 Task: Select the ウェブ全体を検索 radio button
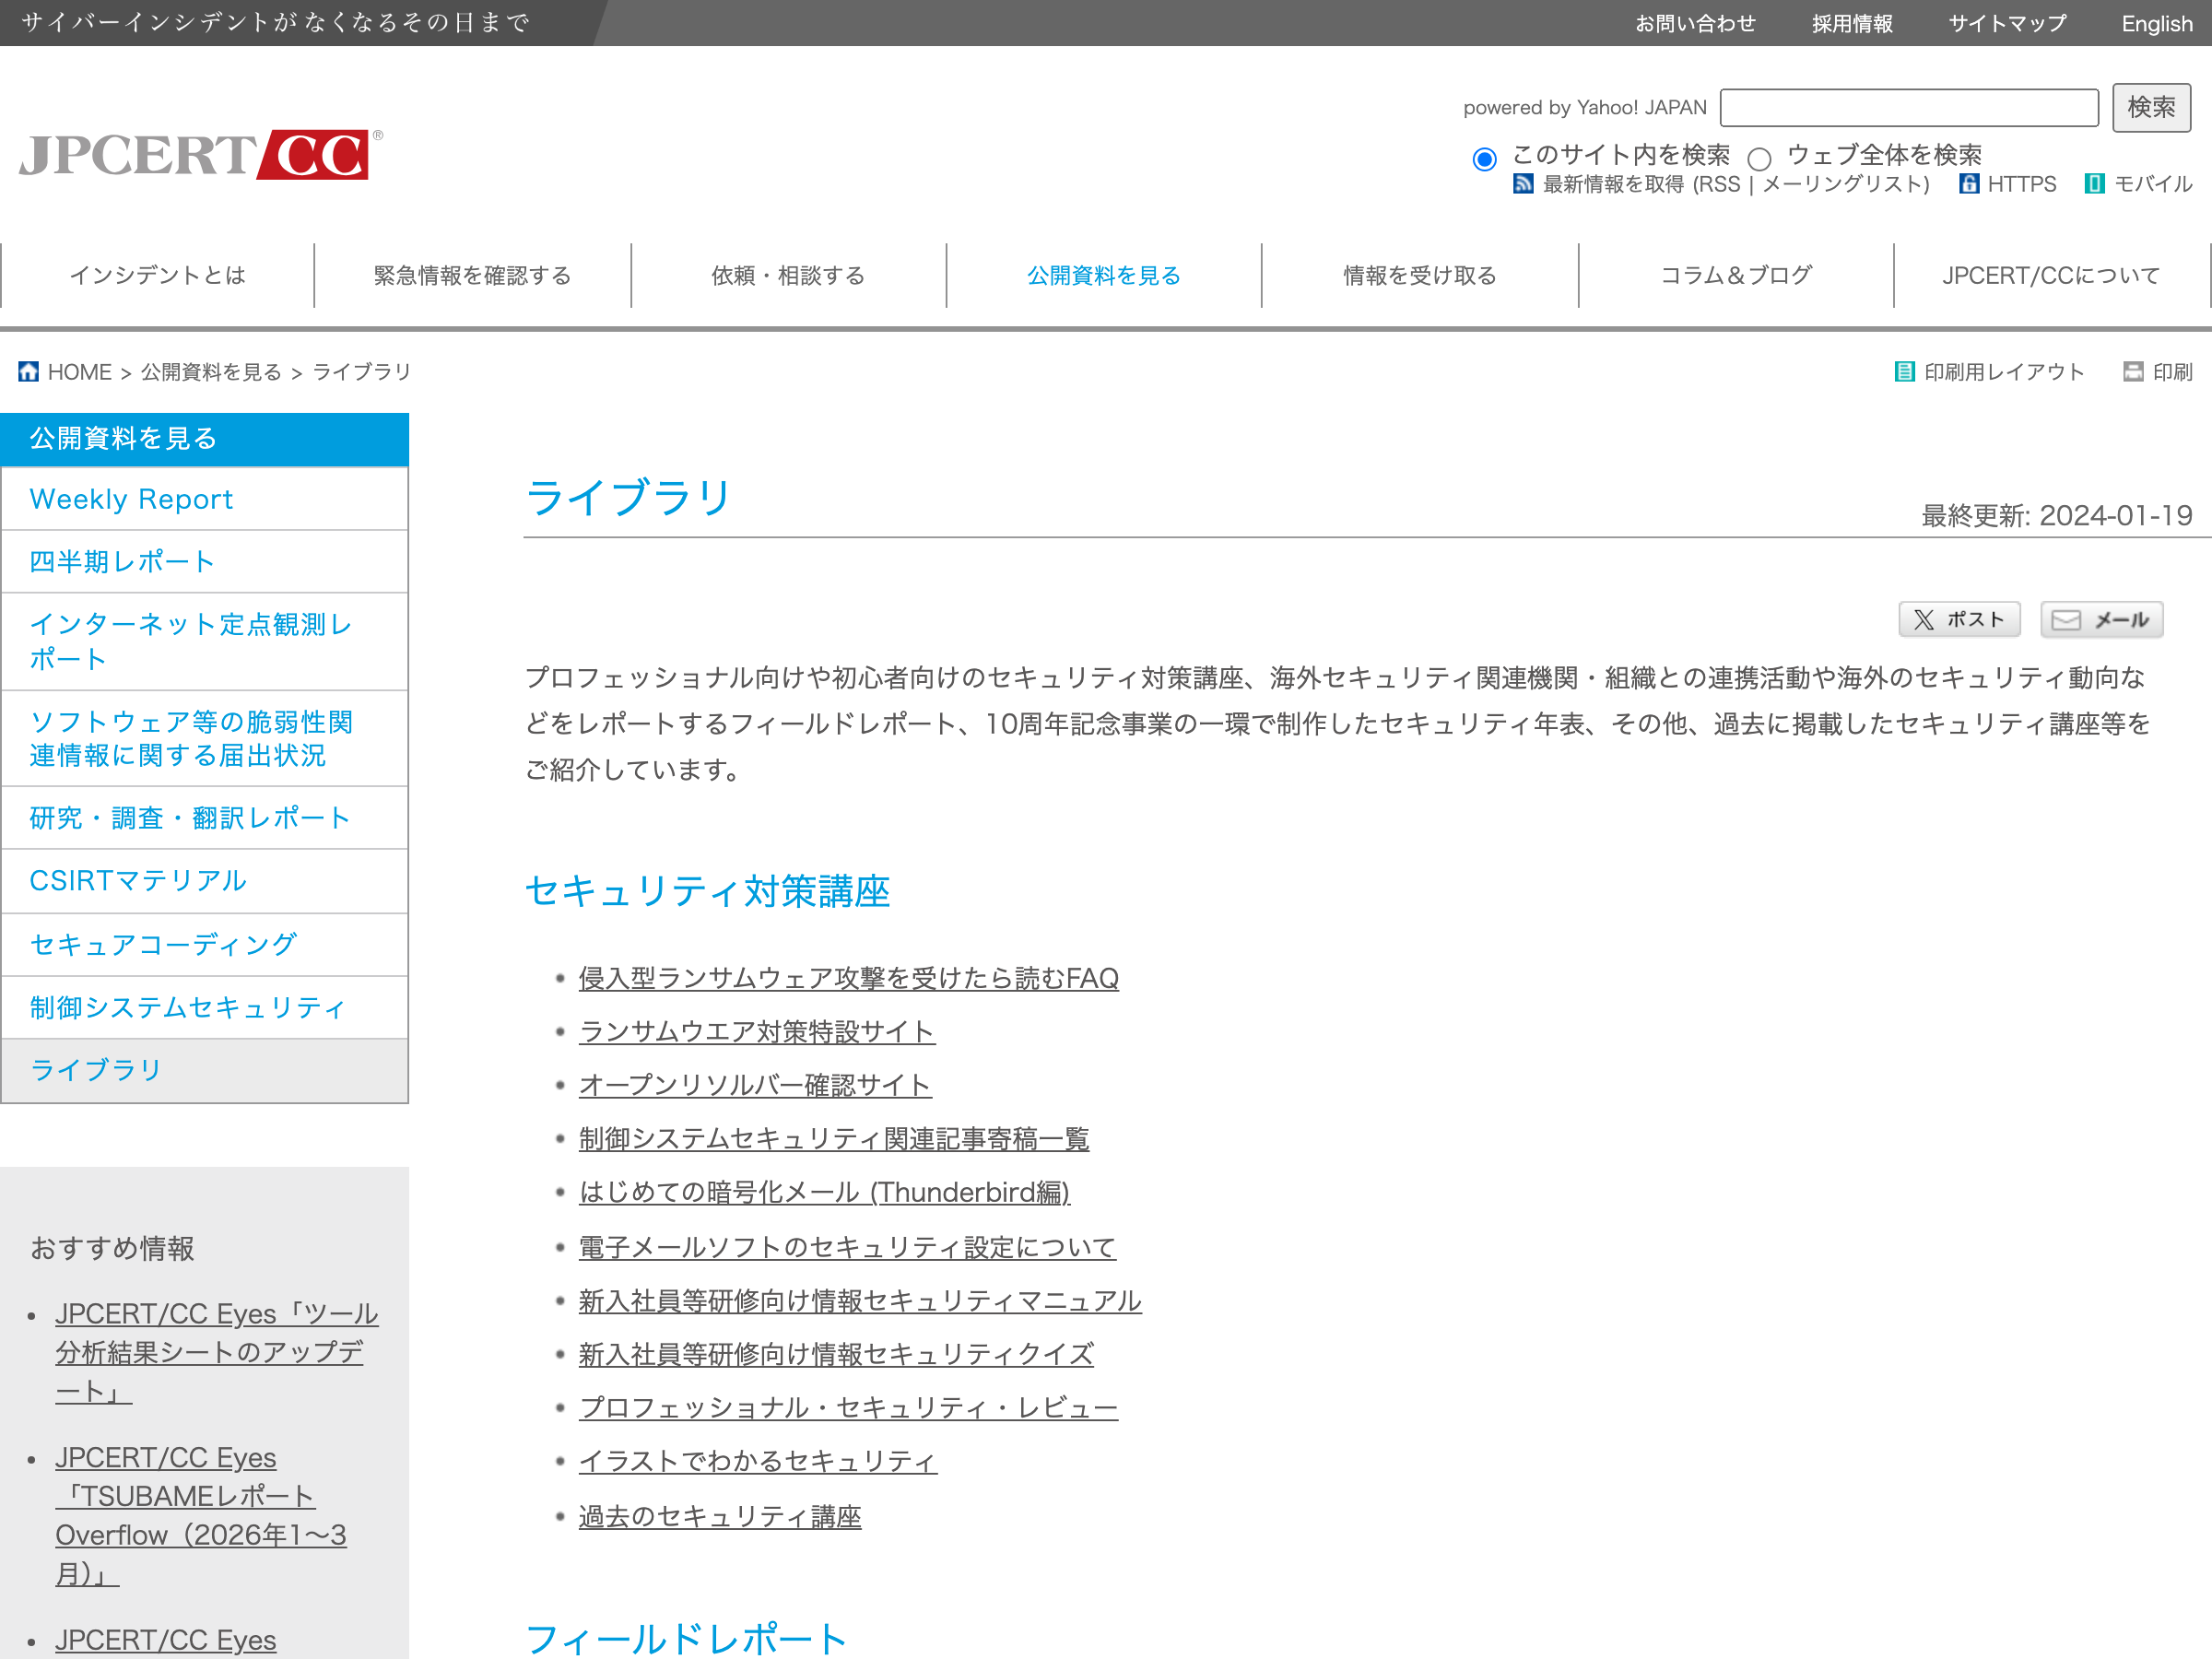coord(1759,158)
